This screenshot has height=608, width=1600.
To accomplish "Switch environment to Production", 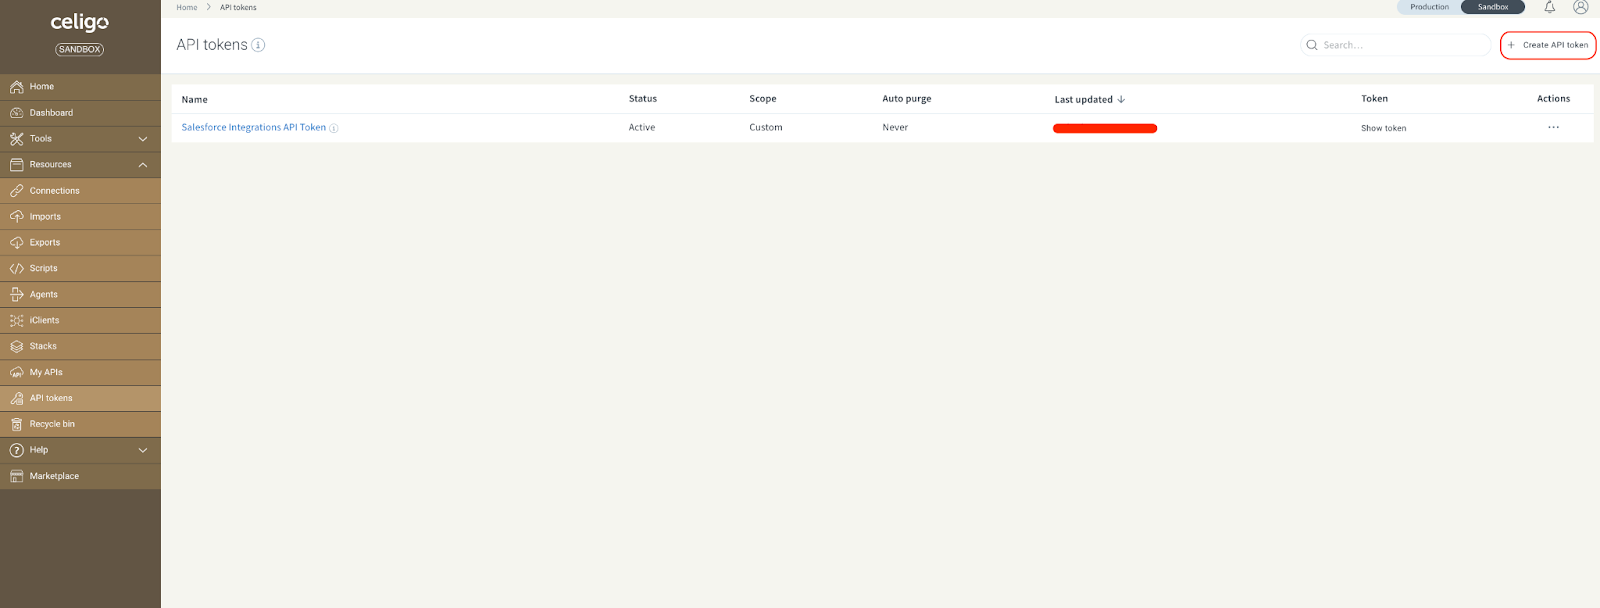I will point(1429,7).
